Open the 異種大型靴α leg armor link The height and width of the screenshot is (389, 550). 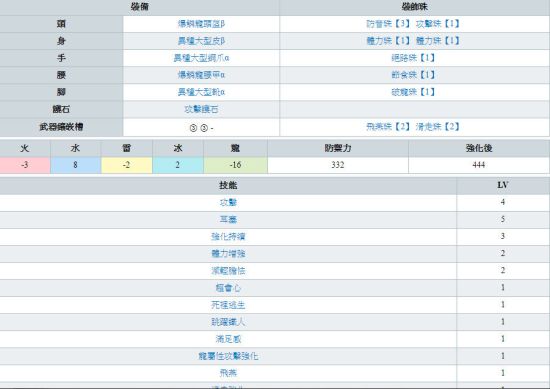click(x=201, y=92)
